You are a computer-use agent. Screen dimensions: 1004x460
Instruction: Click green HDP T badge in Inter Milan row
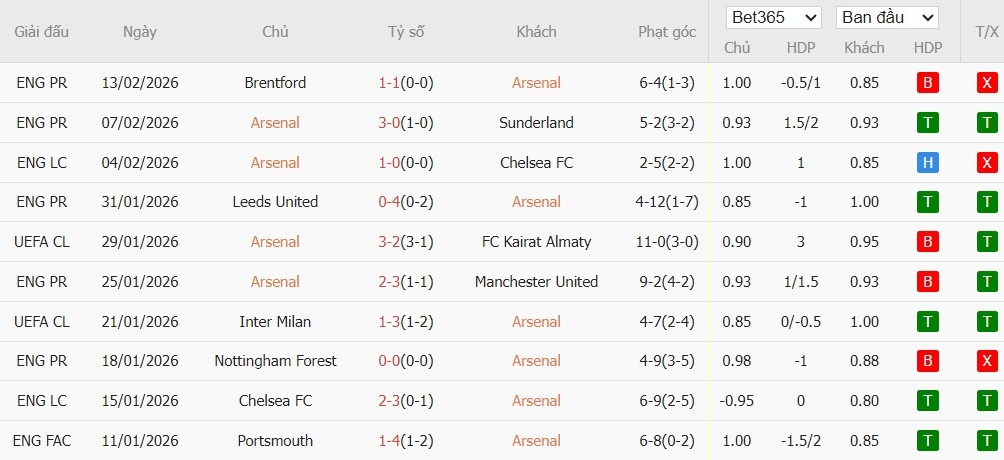point(927,321)
